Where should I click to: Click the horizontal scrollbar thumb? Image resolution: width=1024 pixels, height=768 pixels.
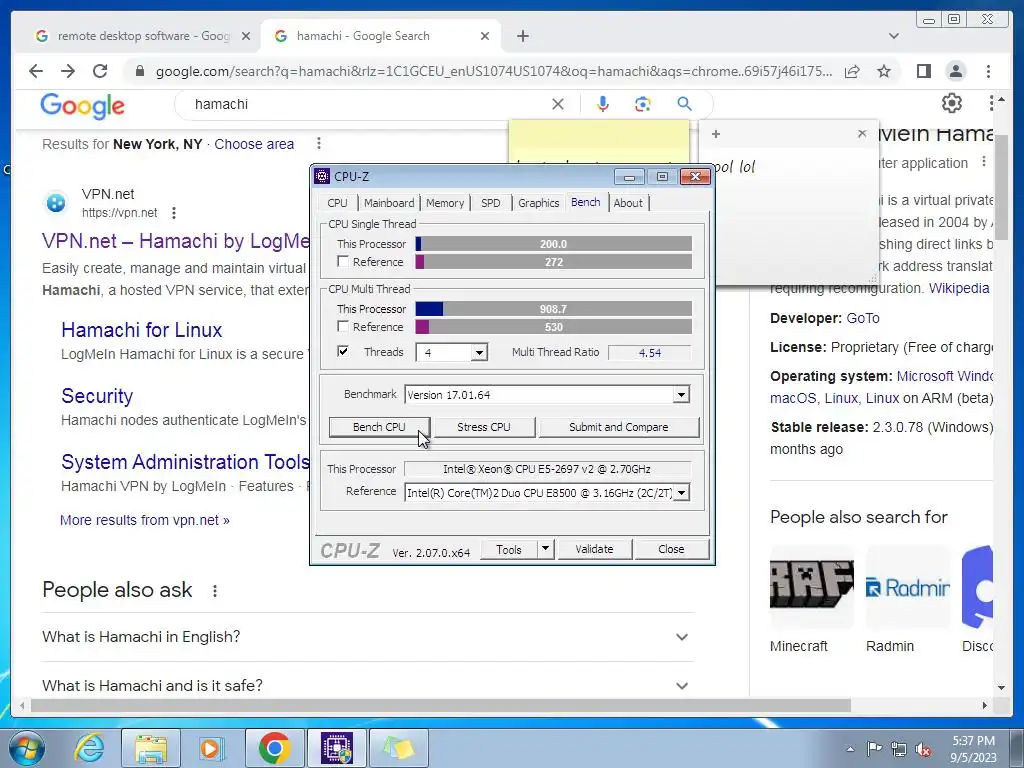point(441,705)
